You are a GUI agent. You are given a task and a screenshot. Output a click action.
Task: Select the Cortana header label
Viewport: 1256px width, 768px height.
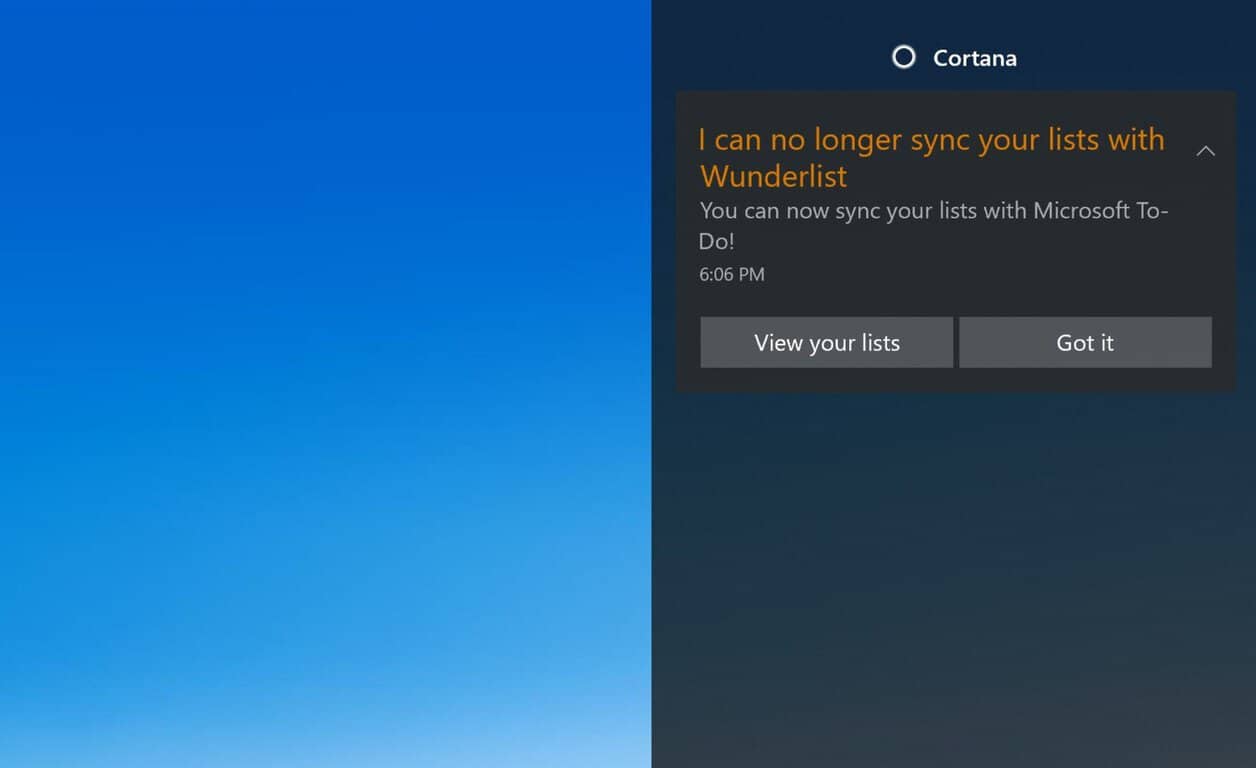pos(975,58)
